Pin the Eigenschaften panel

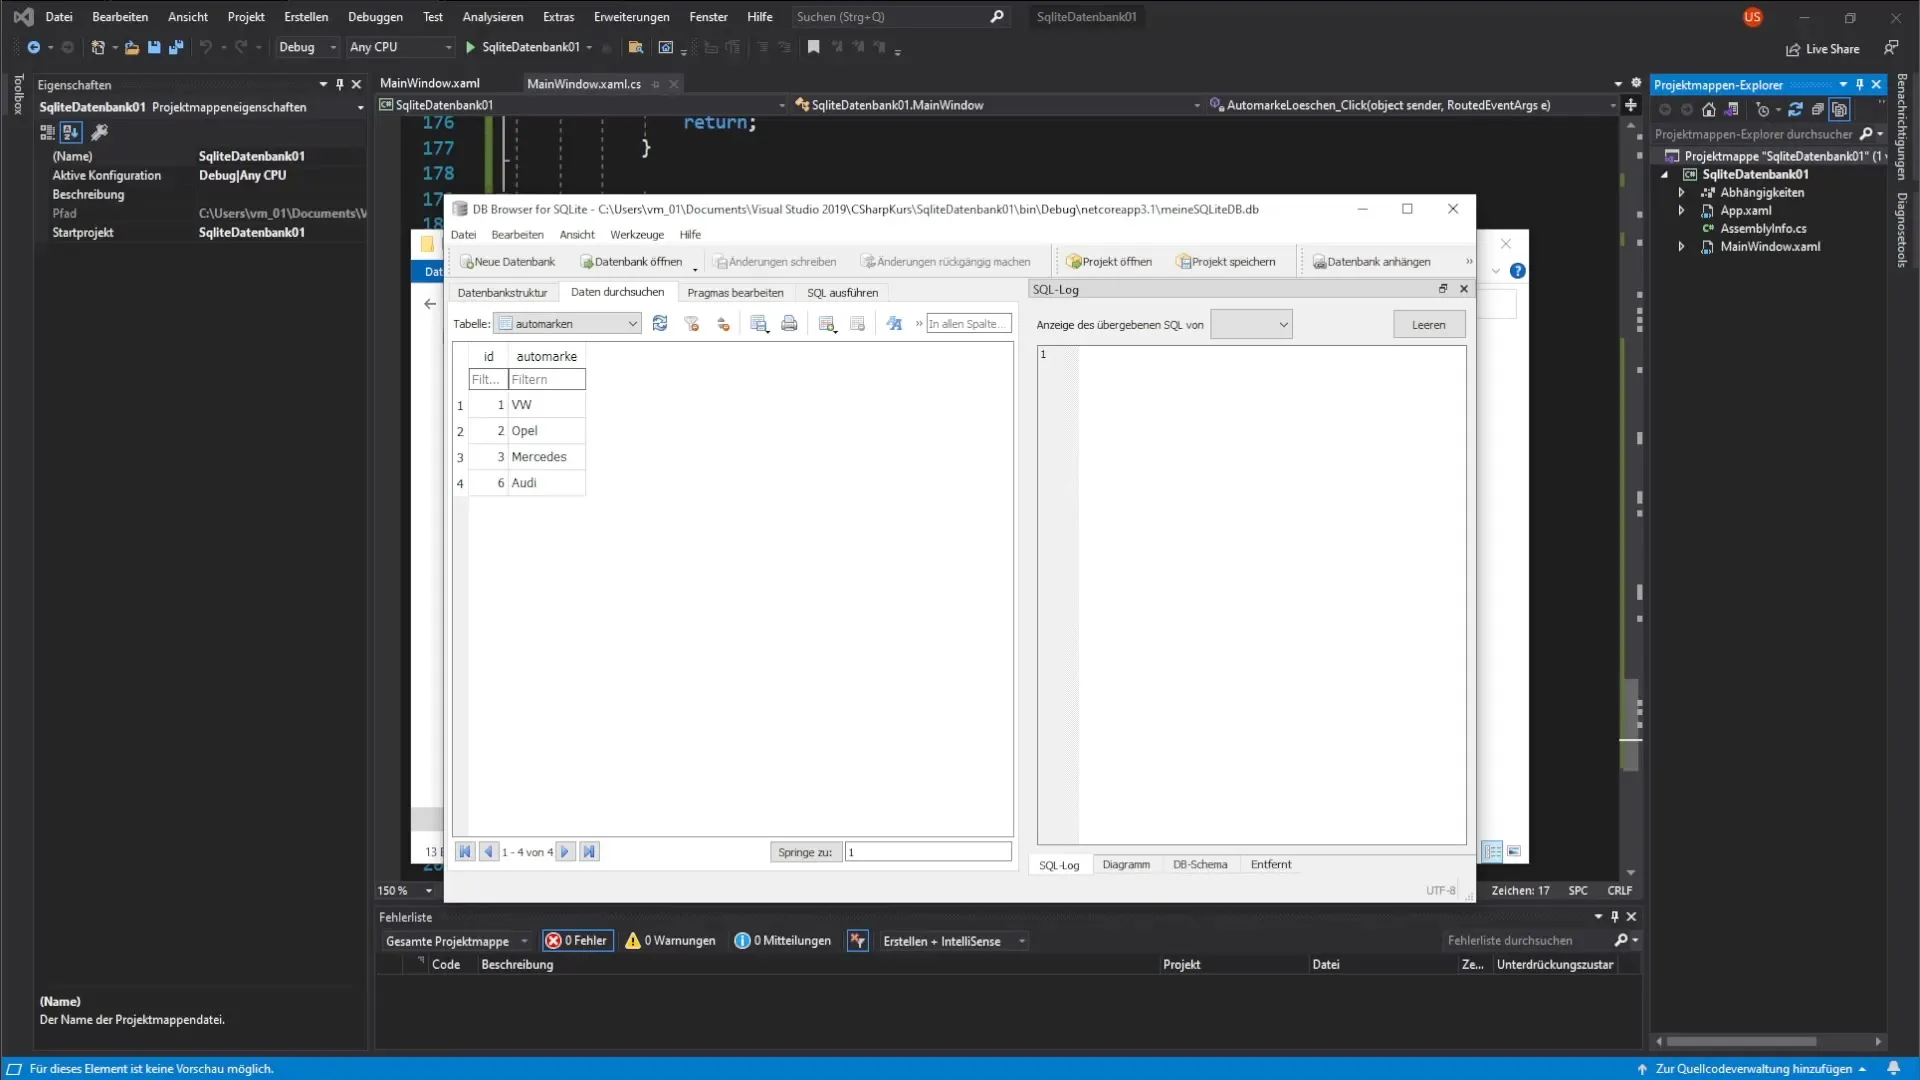click(340, 84)
